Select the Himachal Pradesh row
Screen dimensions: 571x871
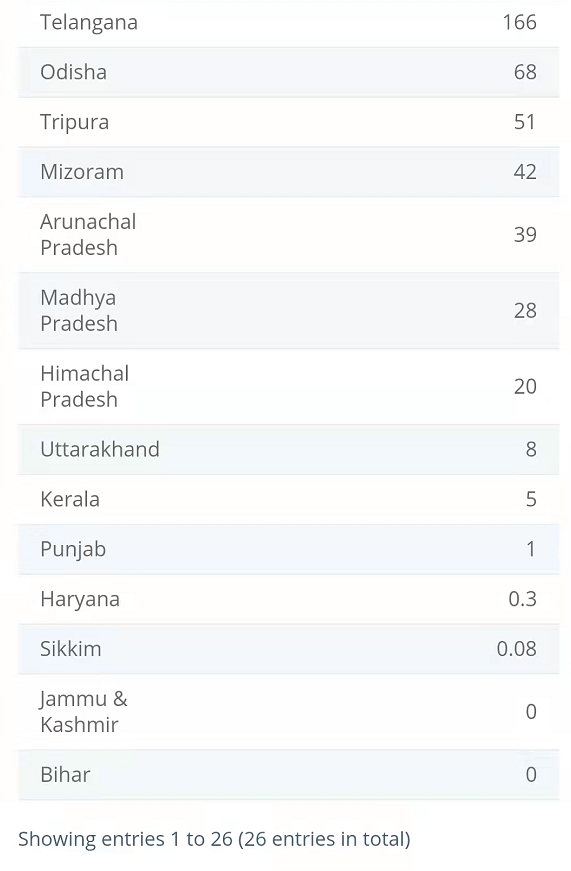[288, 387]
